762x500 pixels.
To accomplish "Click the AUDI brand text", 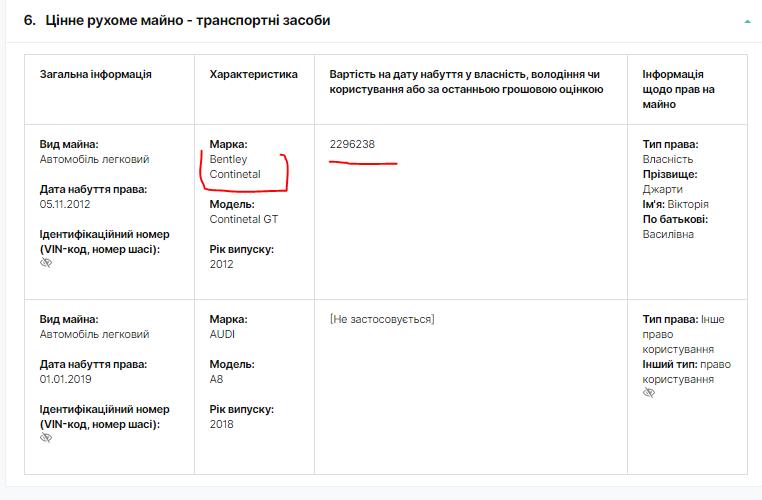I will (222, 334).
